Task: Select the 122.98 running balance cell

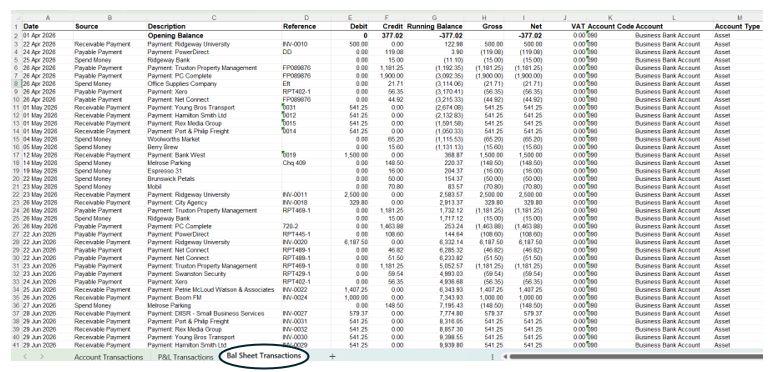Action: 434,44
